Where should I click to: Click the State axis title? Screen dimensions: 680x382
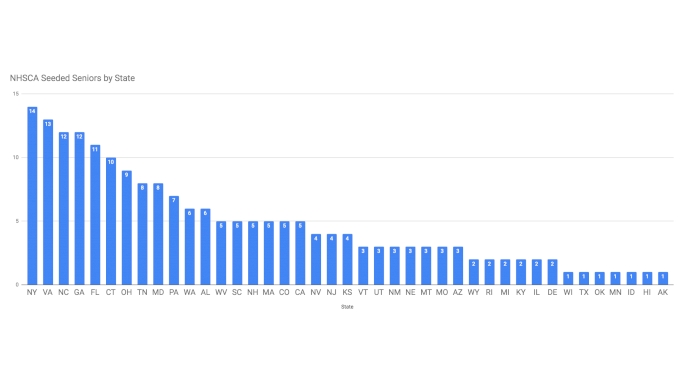pyautogui.click(x=347, y=307)
